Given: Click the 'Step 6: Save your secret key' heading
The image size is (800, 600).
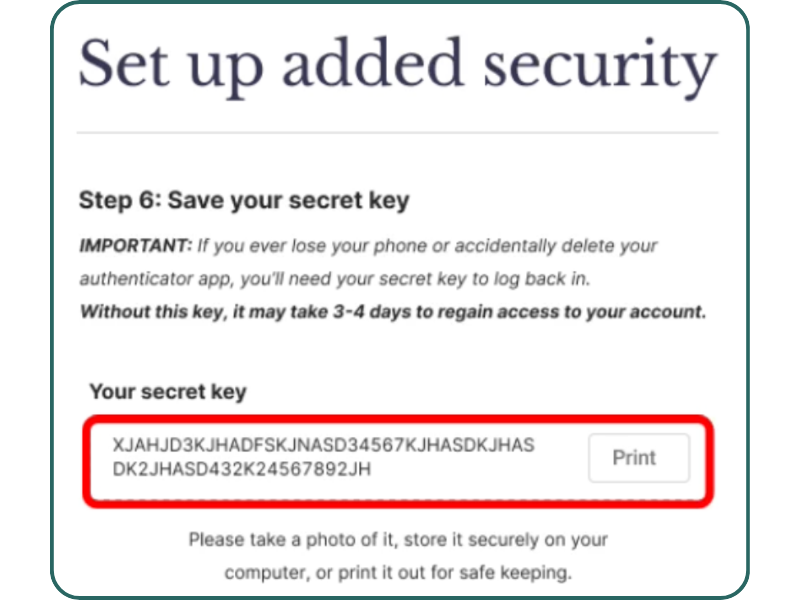Looking at the screenshot, I should [x=244, y=200].
